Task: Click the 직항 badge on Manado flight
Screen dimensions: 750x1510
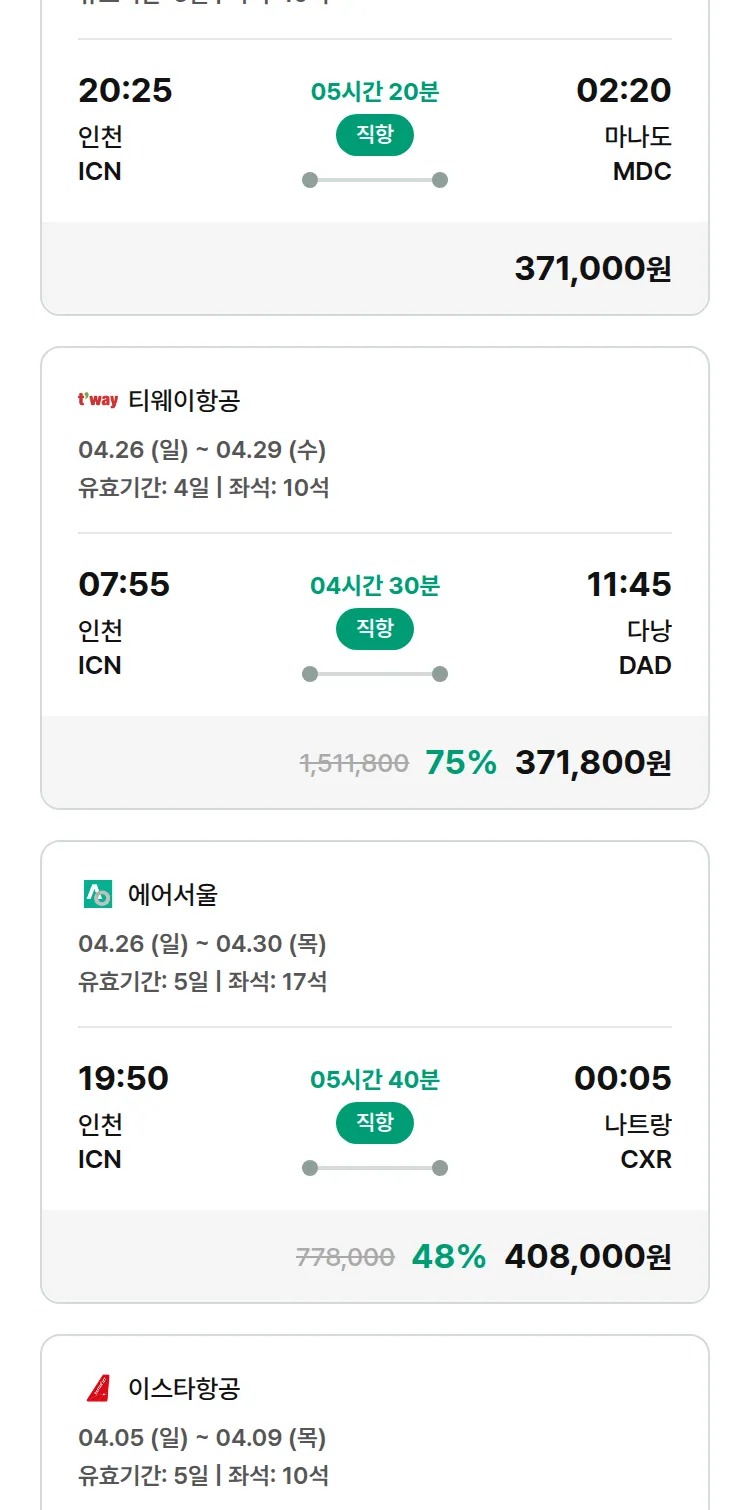Action: [375, 135]
